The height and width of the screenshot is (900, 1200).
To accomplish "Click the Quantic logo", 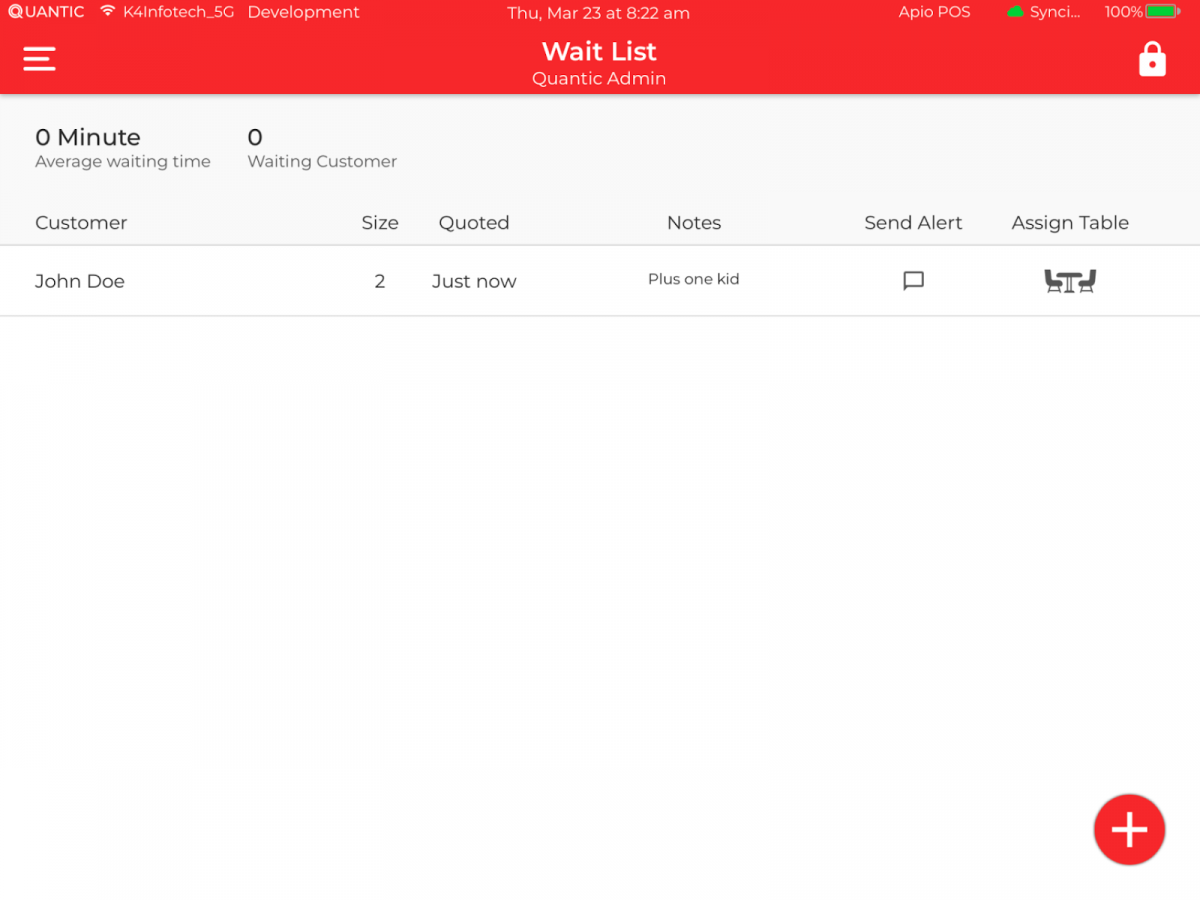I will pos(45,12).
